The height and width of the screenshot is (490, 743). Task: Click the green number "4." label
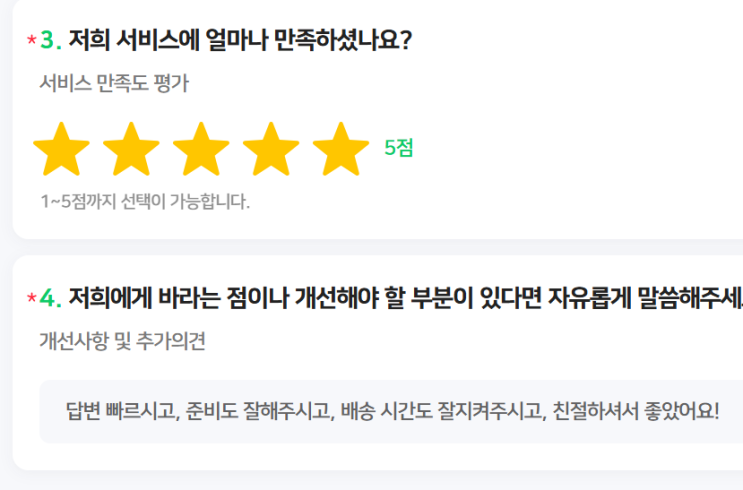pyautogui.click(x=50, y=299)
